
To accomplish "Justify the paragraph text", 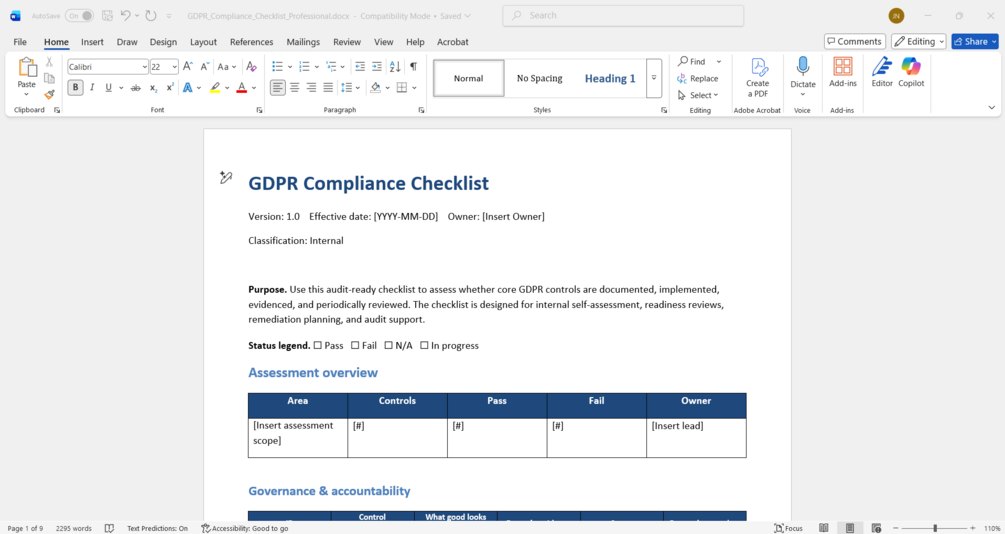I will click(x=328, y=87).
